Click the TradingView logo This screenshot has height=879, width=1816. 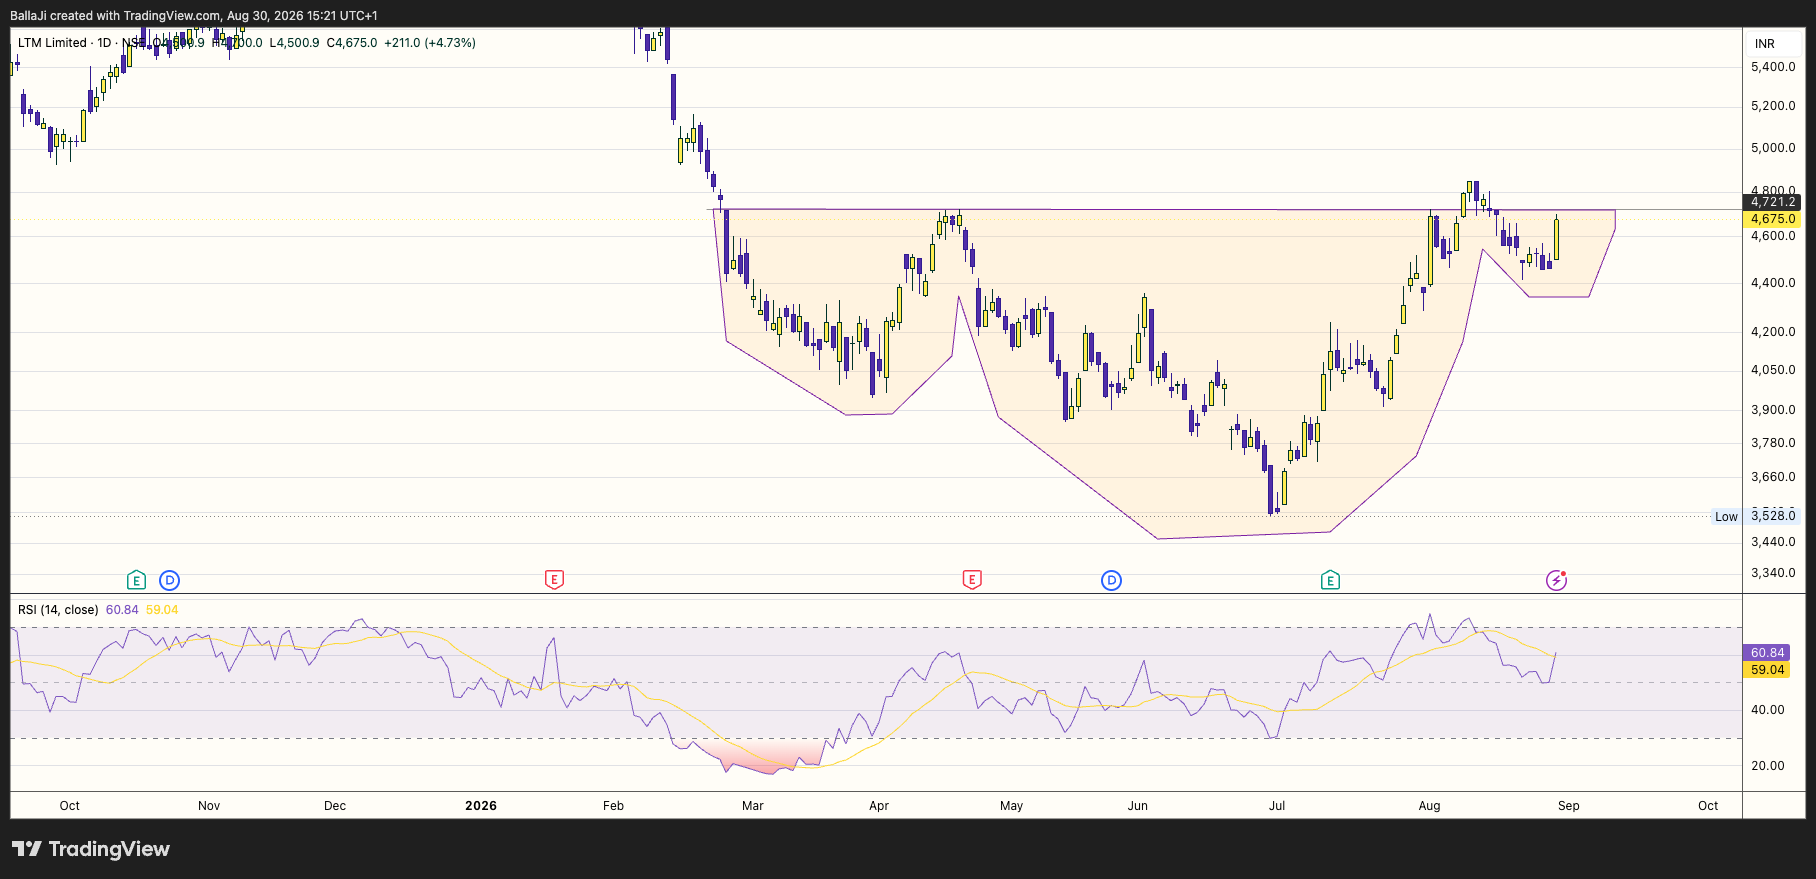pyautogui.click(x=91, y=849)
